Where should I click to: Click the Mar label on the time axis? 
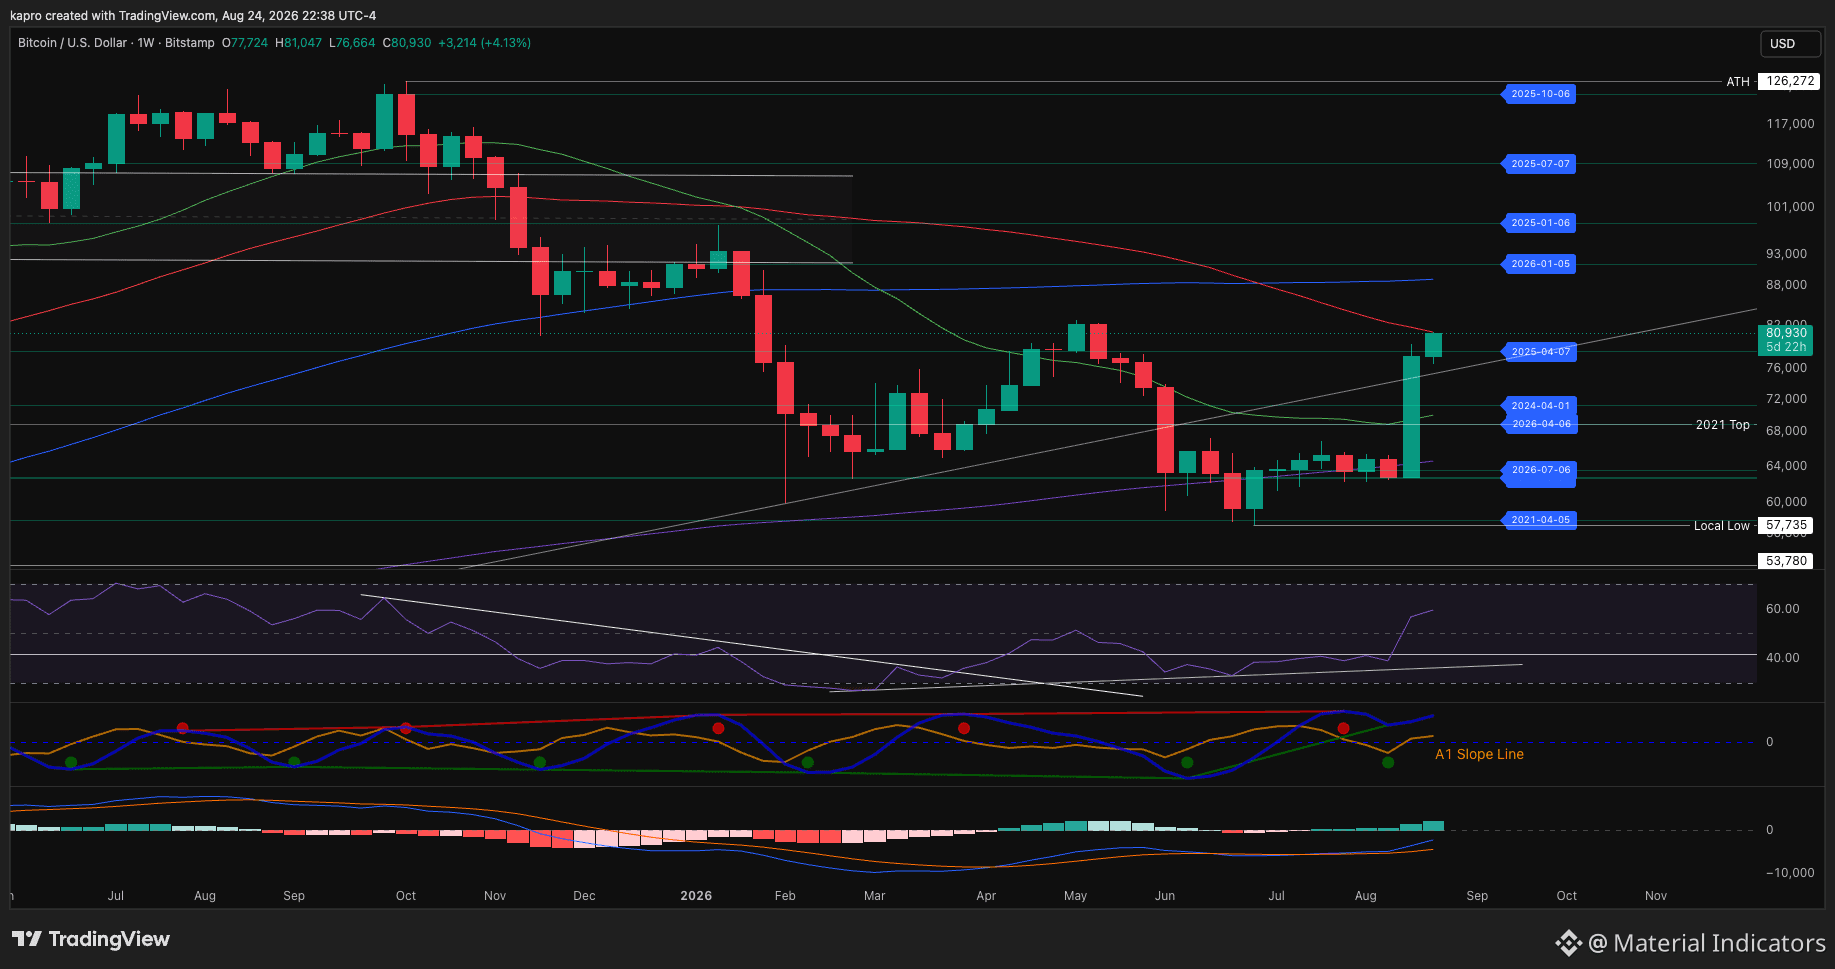pos(874,896)
